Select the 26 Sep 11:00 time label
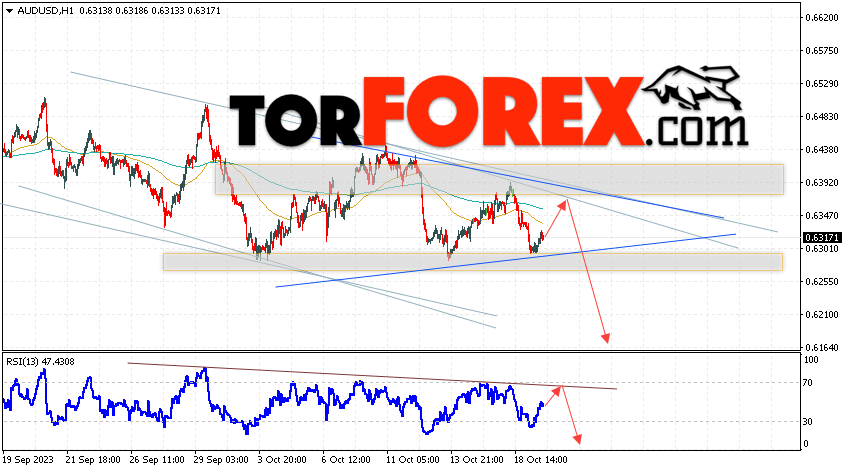This screenshot has height=471, width=846. [x=157, y=460]
